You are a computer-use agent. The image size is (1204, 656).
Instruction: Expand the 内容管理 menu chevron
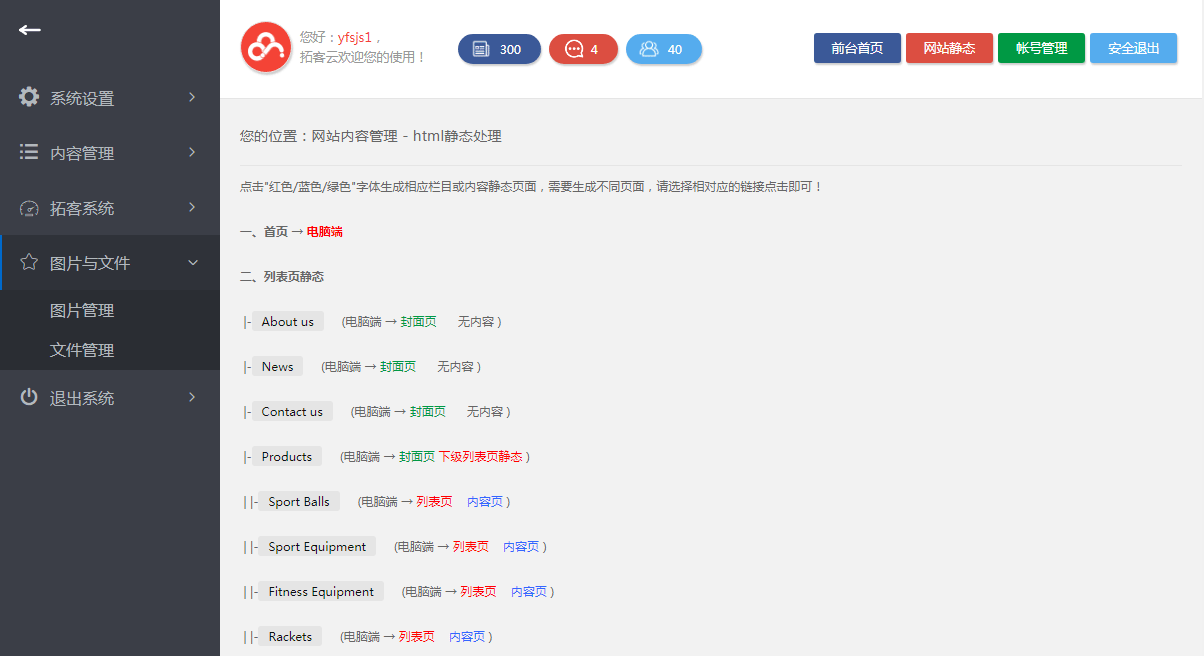[x=192, y=152]
